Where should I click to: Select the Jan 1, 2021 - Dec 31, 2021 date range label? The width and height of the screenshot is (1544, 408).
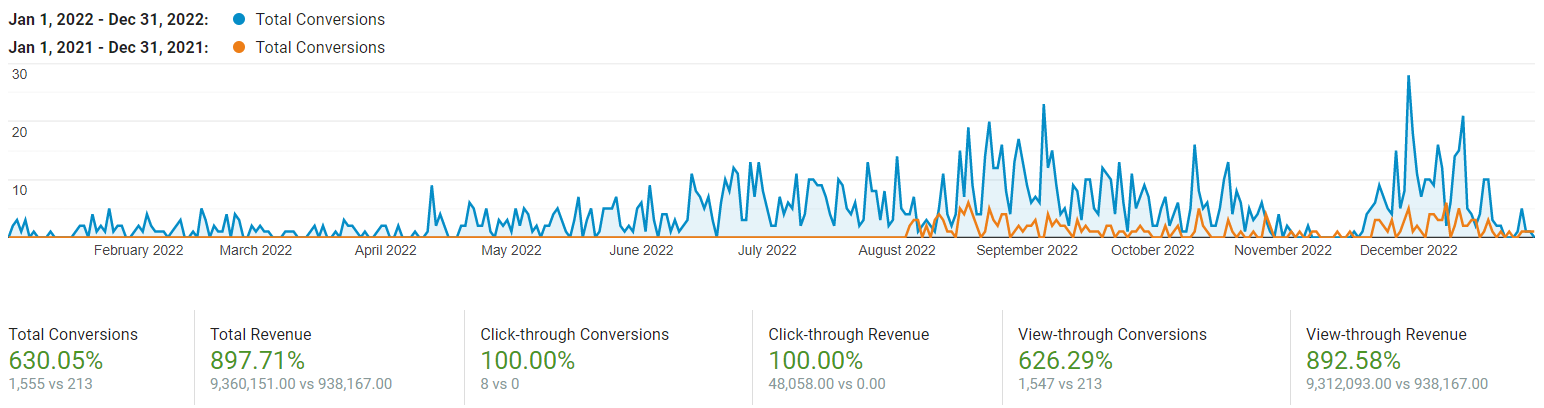pos(108,47)
